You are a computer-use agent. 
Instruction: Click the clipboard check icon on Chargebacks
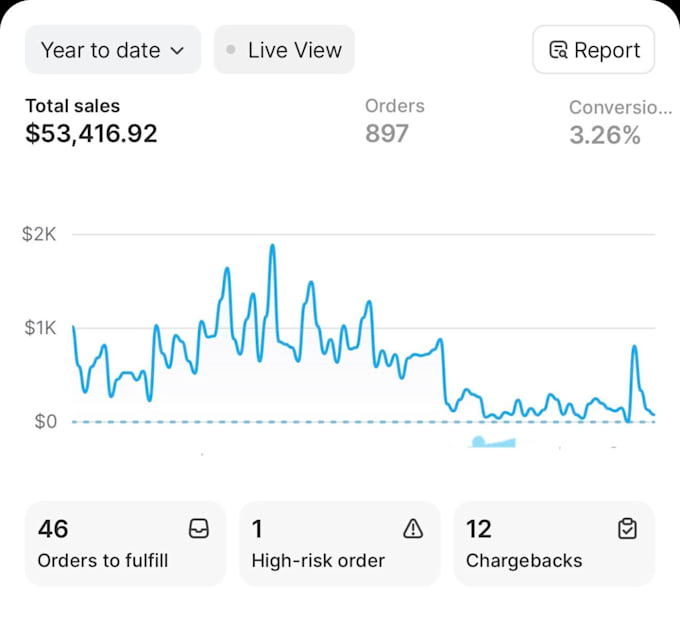click(x=627, y=529)
